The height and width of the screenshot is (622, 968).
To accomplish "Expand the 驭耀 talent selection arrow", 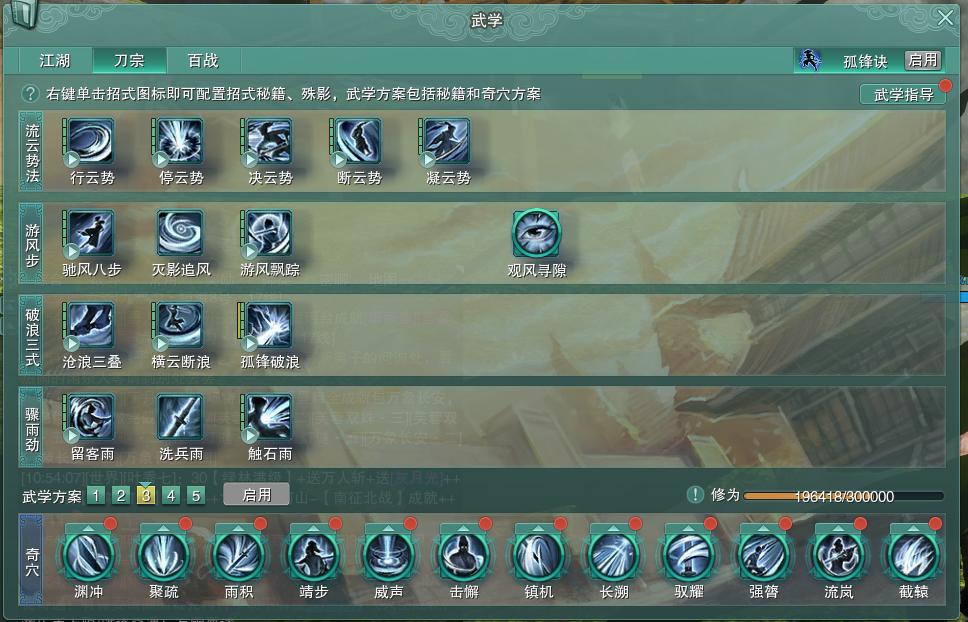I will 689,529.
